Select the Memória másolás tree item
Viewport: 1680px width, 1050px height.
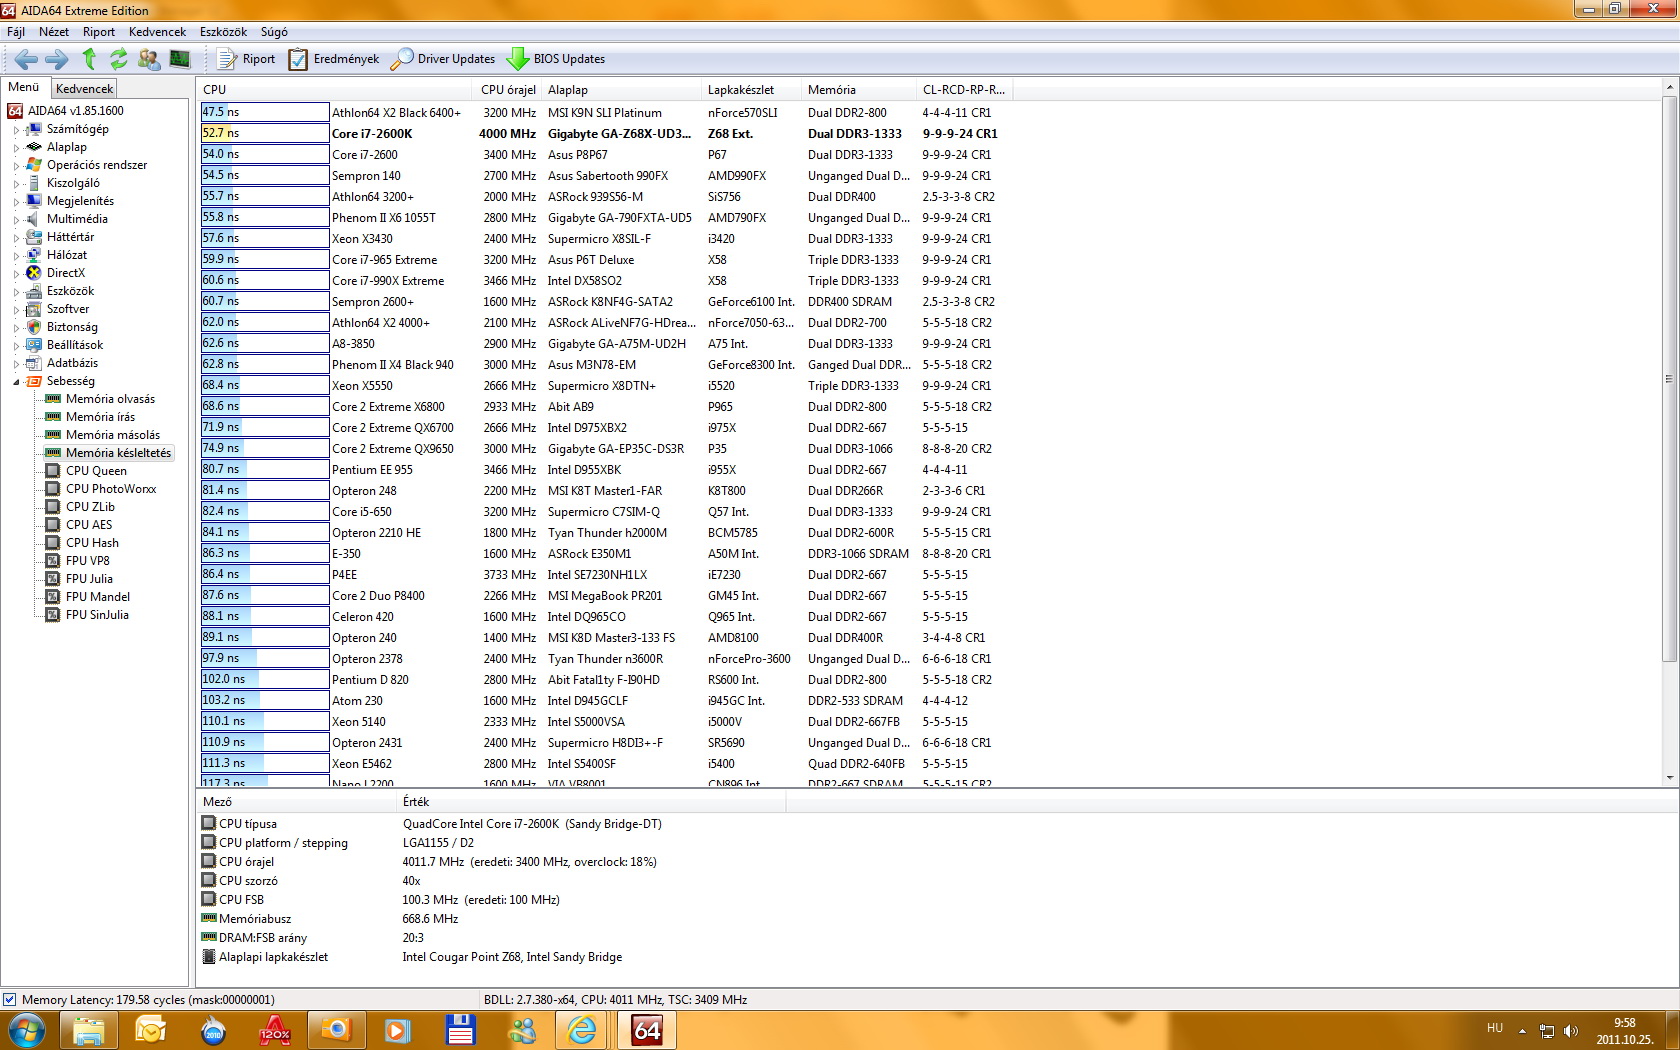(113, 435)
